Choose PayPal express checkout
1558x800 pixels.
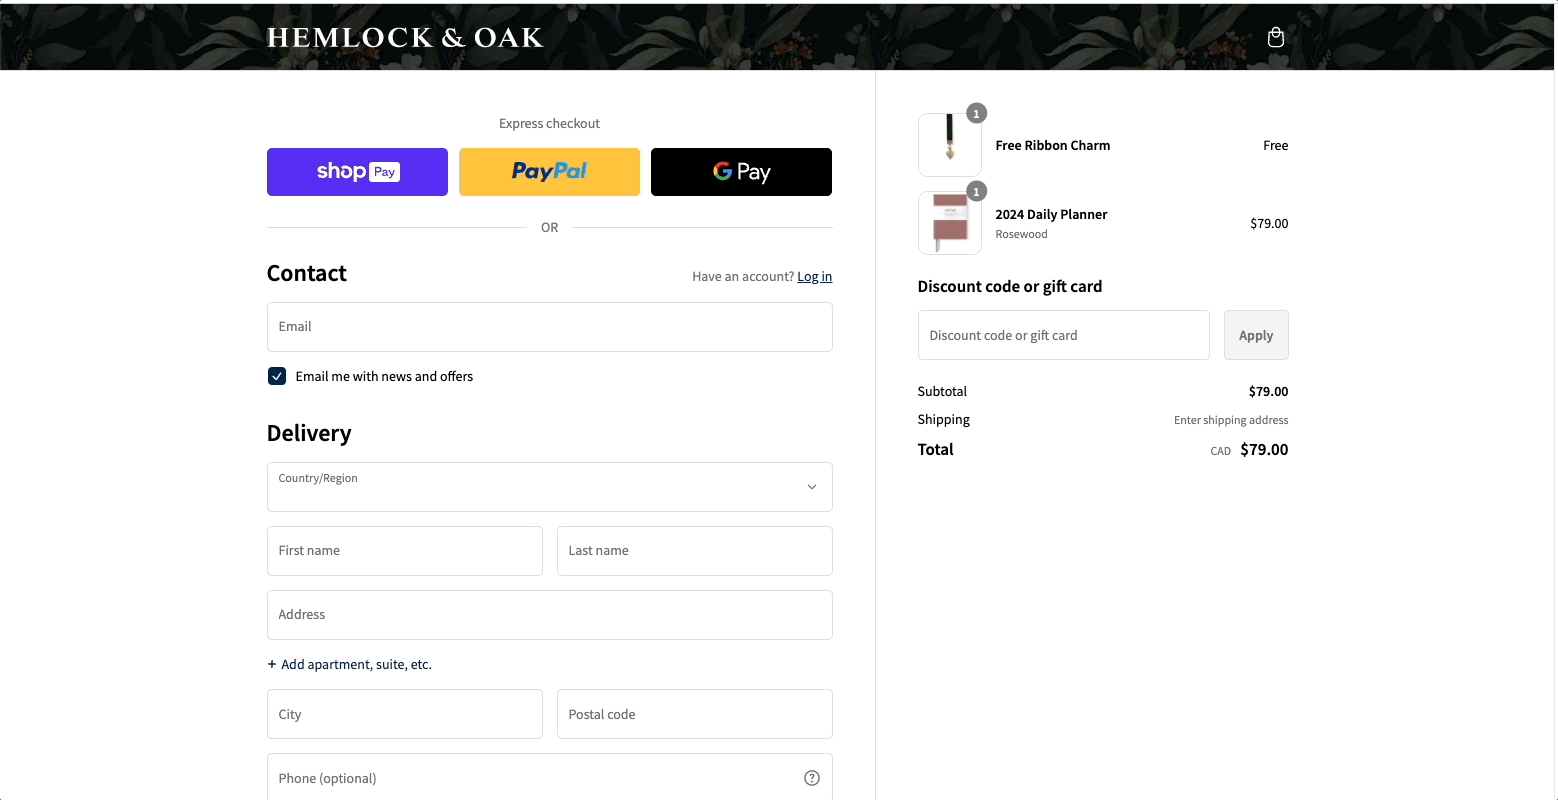click(x=549, y=172)
